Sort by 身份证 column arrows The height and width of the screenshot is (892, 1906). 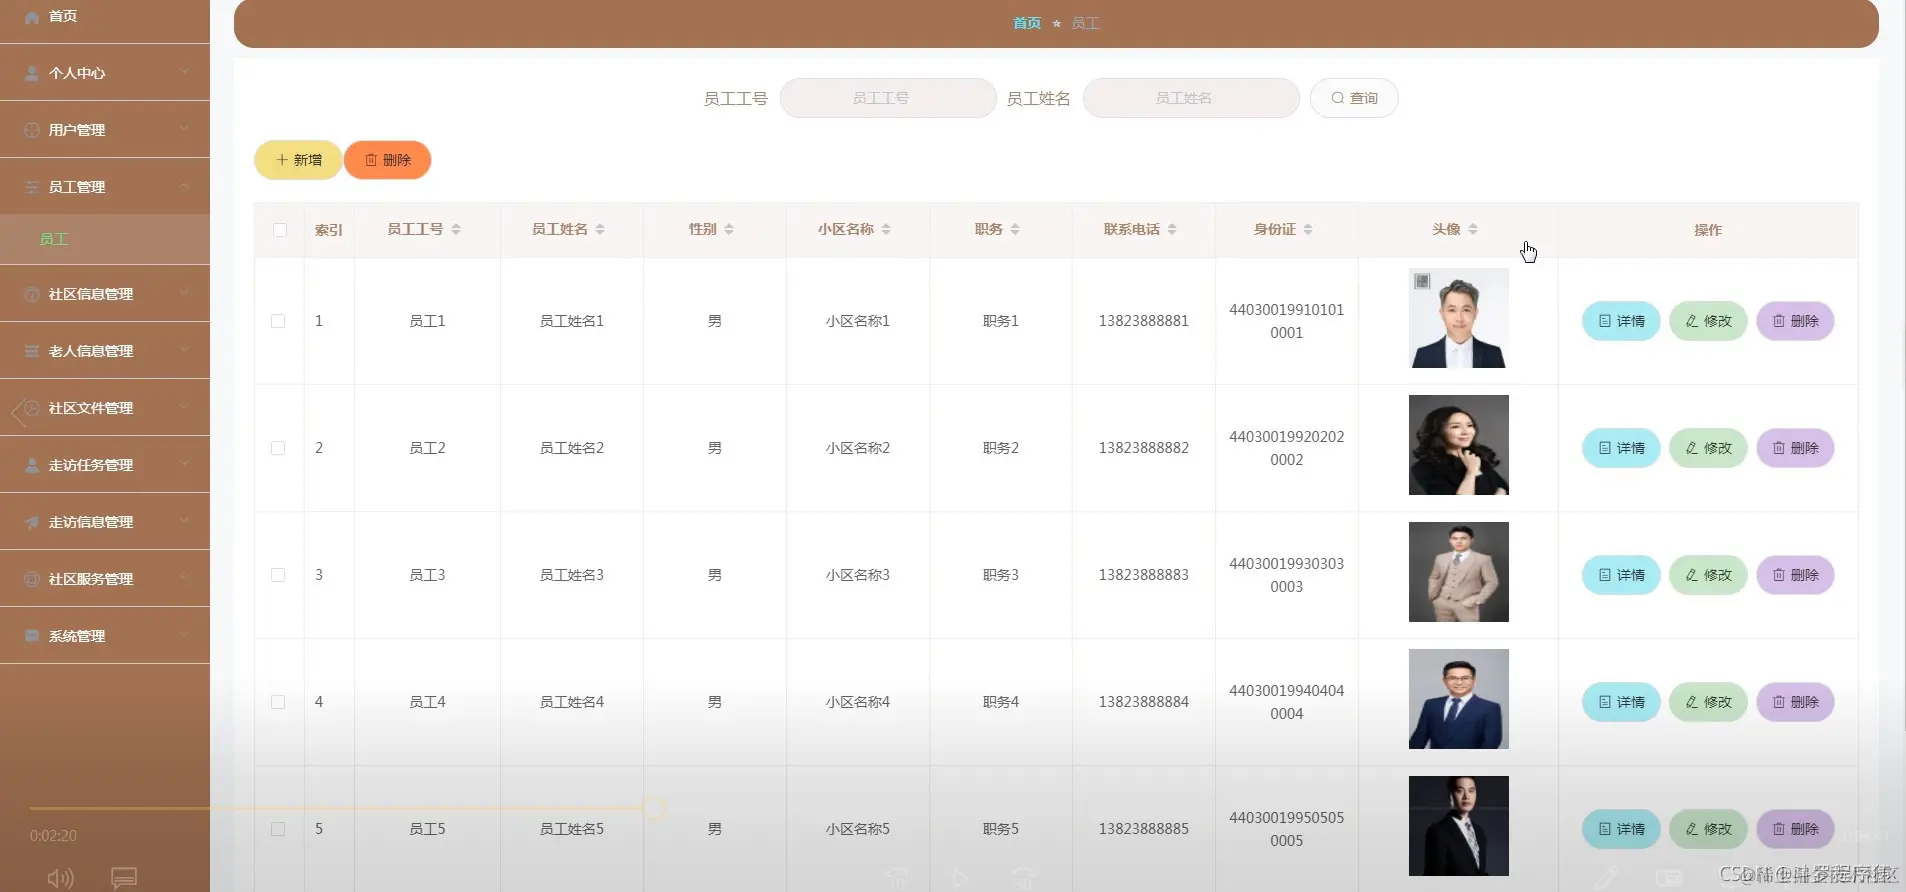1308,229
